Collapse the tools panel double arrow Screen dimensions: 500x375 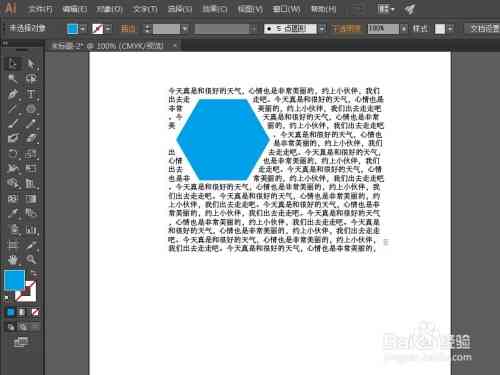pyautogui.click(x=5, y=43)
